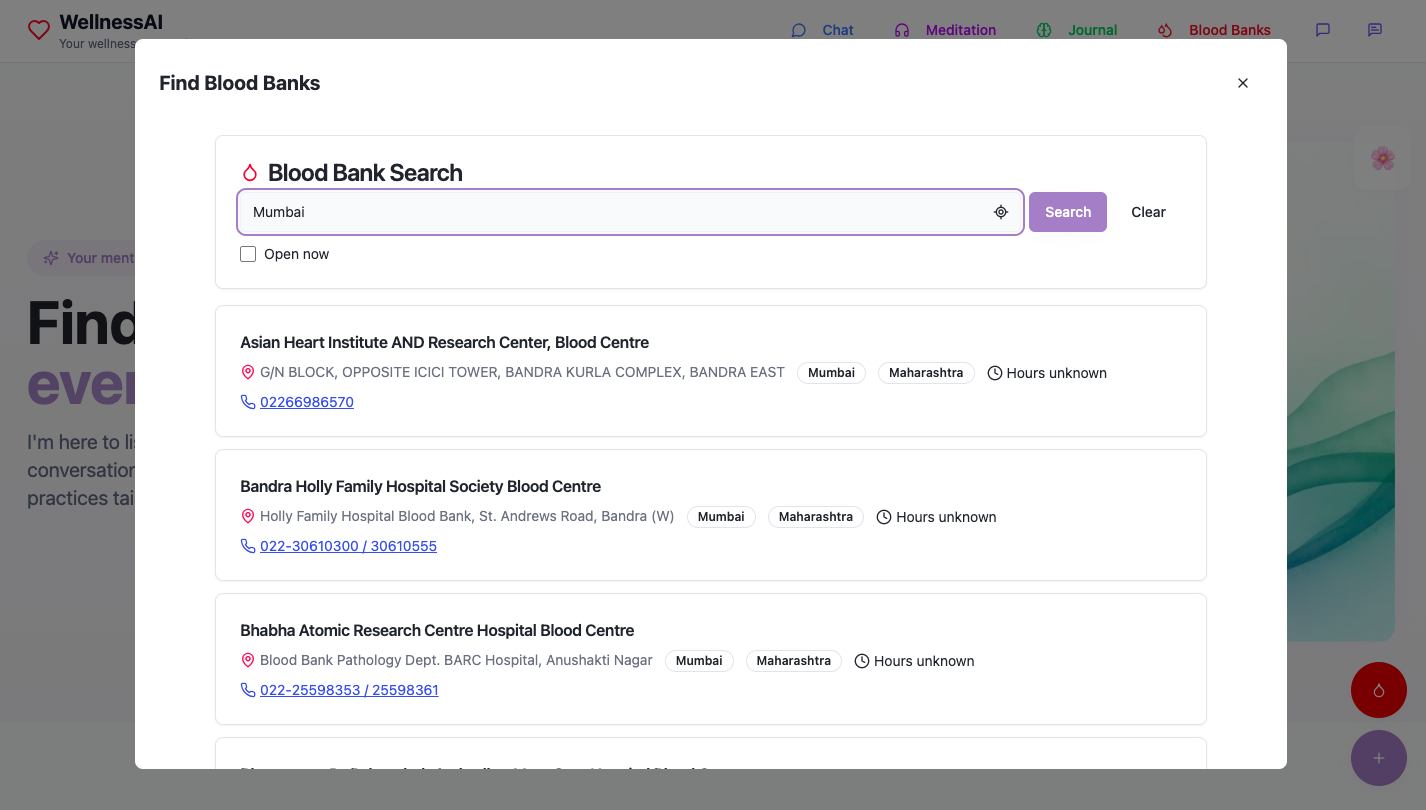Click the use-current-location crosshair icon

(x=1001, y=212)
